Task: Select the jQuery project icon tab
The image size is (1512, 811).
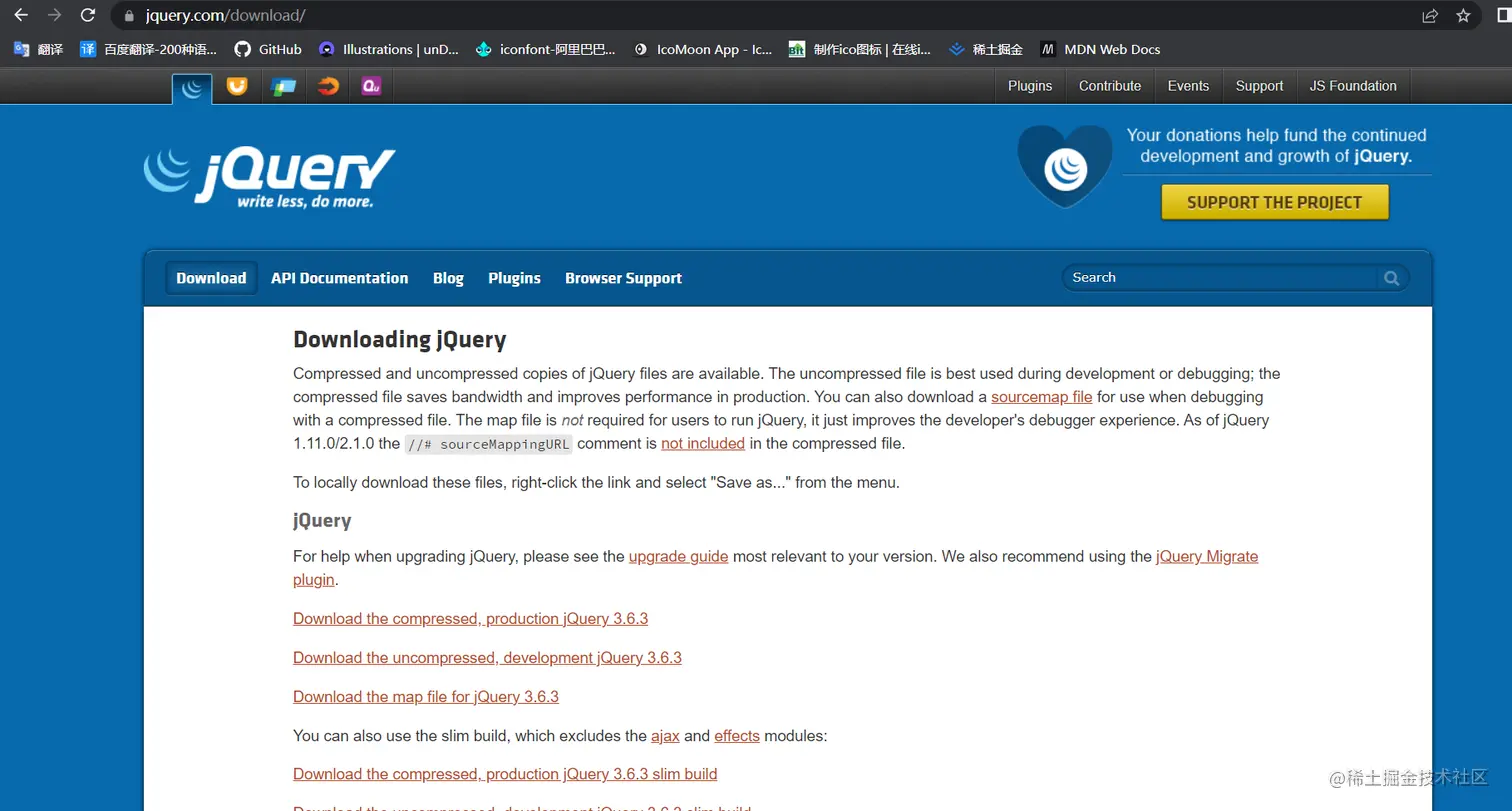Action: pos(192,88)
